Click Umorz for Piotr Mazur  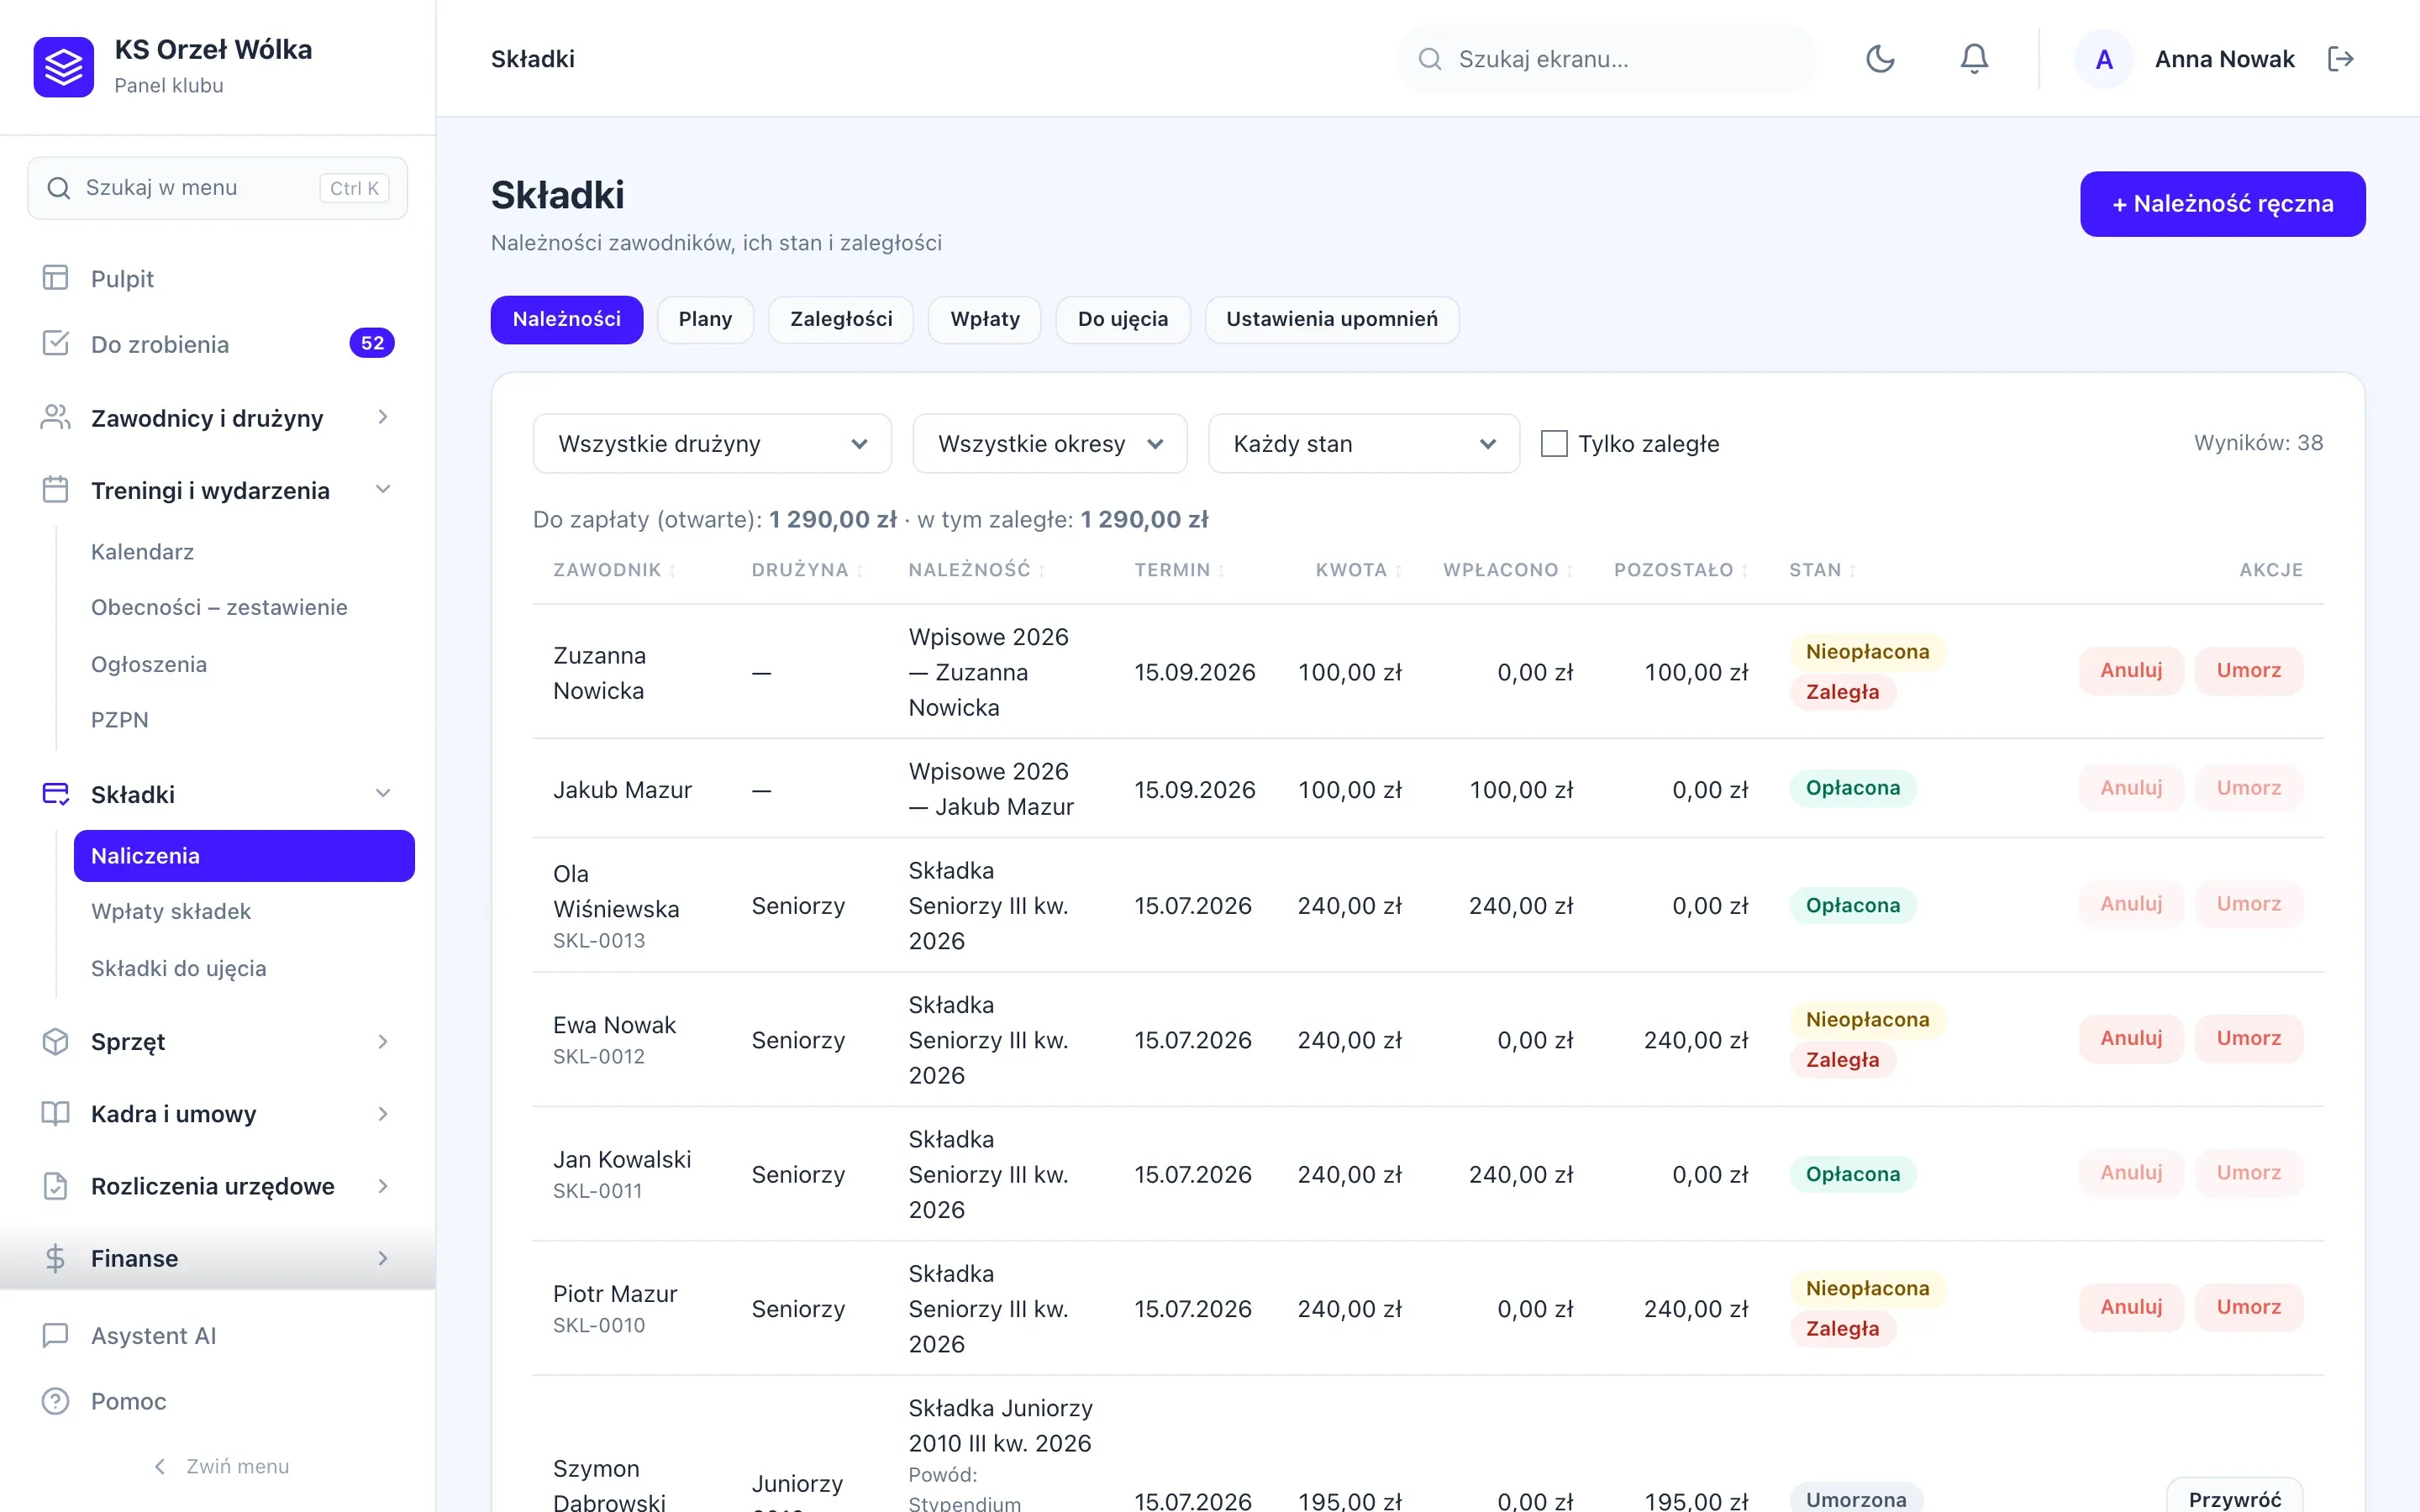point(2248,1307)
